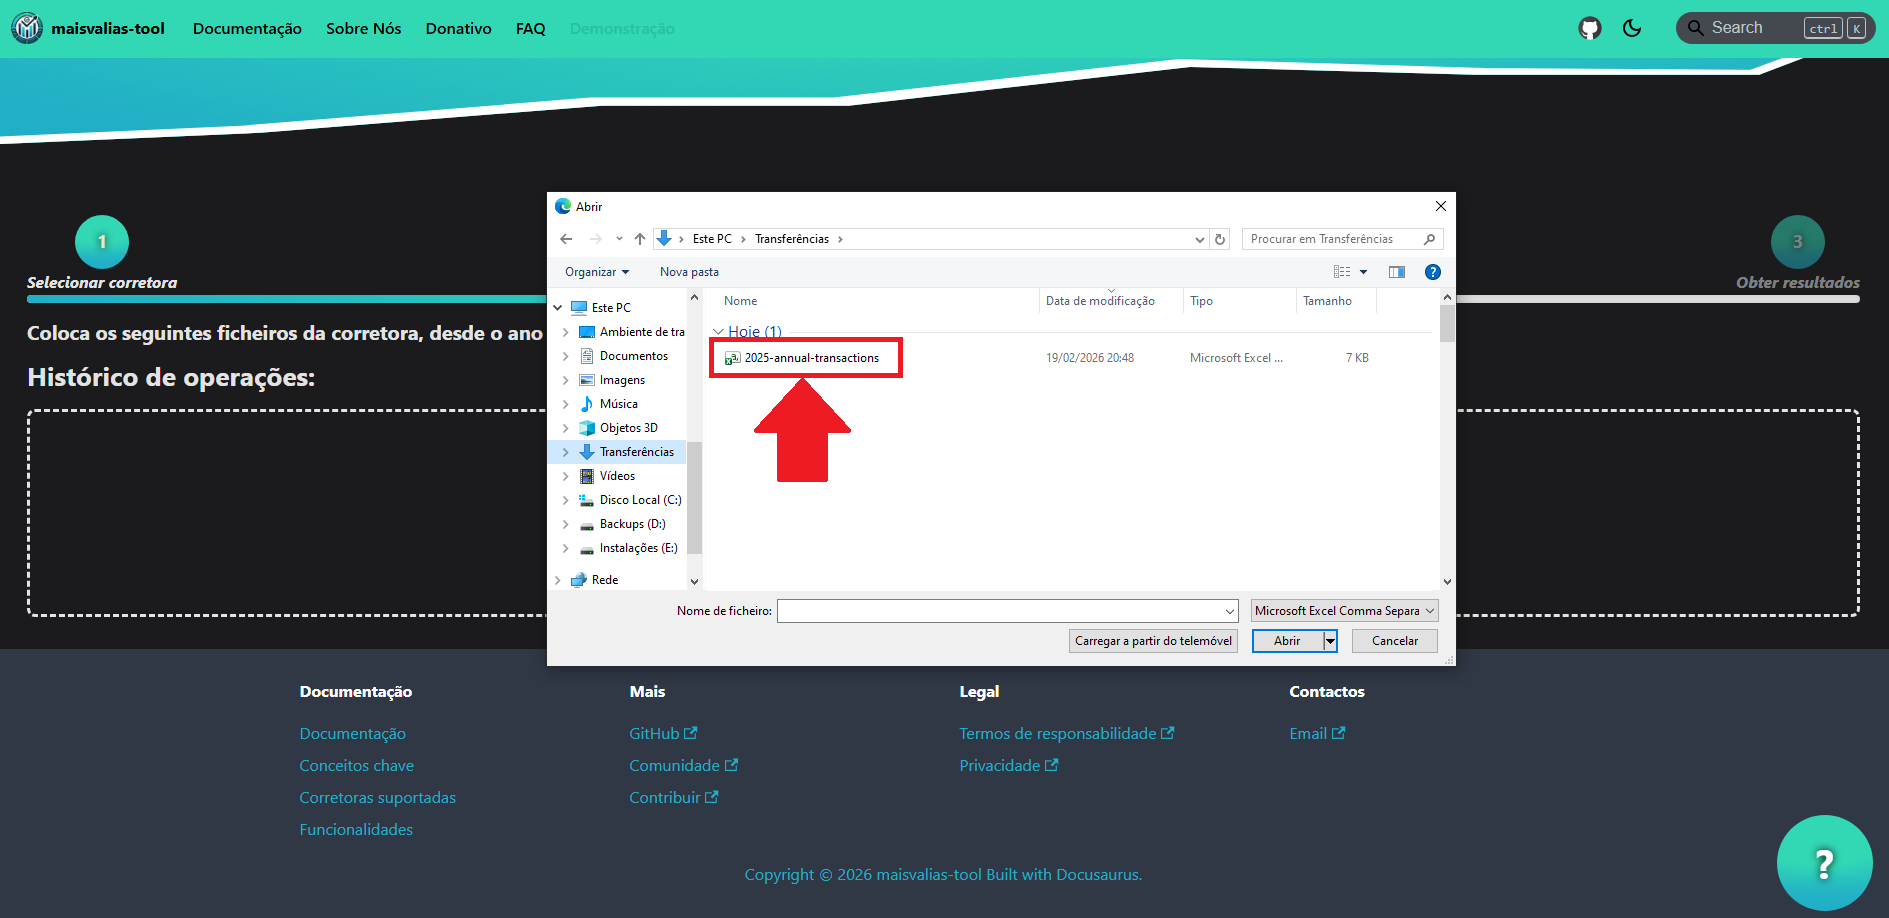Select Disco Local (C:) in the tree
This screenshot has width=1889, height=918.
(x=640, y=500)
